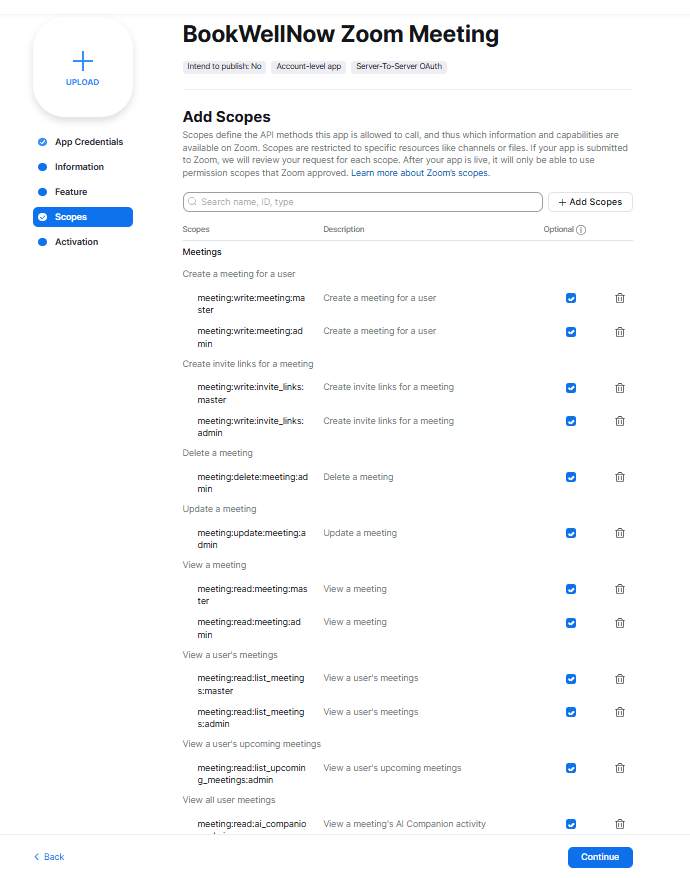Click the BookWellNow Zoom Meeting title
The height and width of the screenshot is (878, 690).
tap(341, 34)
